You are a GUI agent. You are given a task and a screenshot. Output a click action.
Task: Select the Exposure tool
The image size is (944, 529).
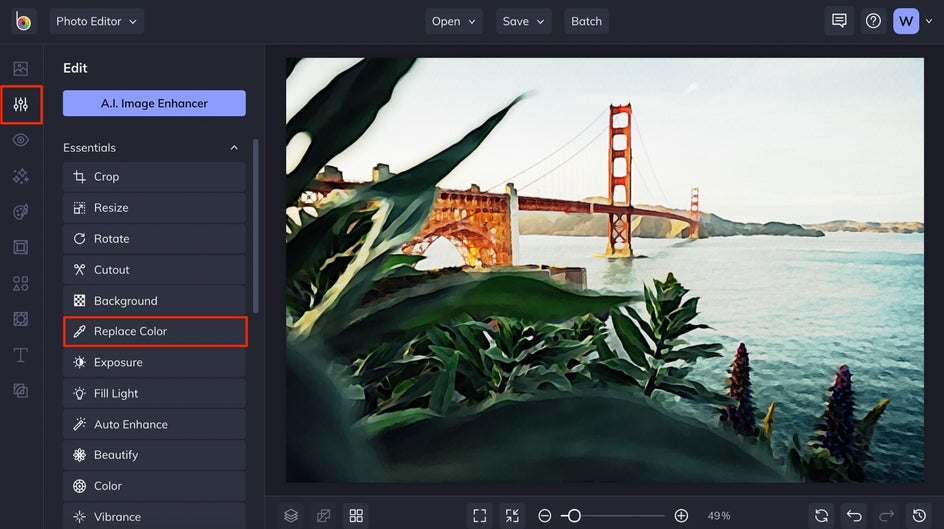click(x=154, y=362)
